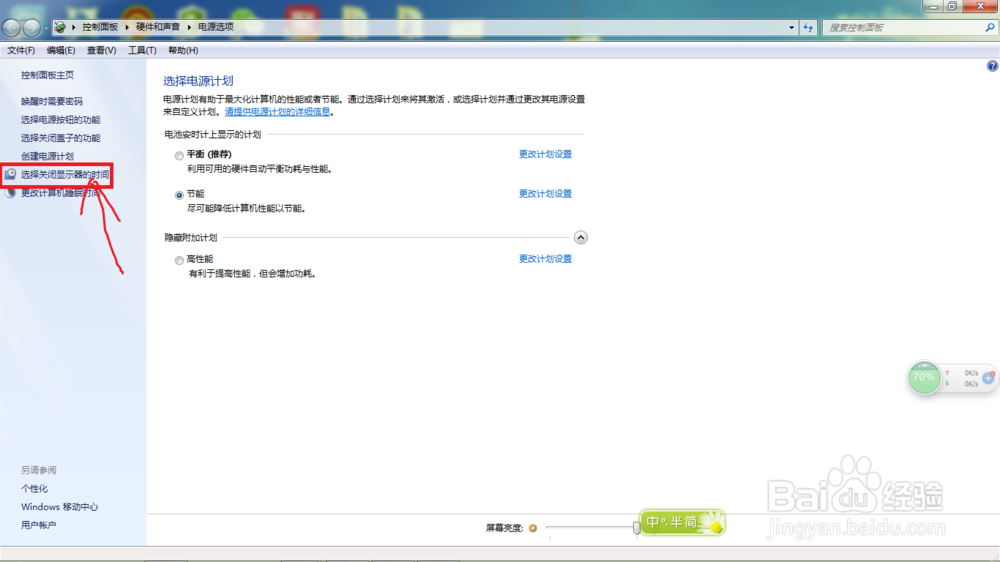Click the Forward navigation arrow
Viewport: 1000px width, 562px height.
(31, 27)
